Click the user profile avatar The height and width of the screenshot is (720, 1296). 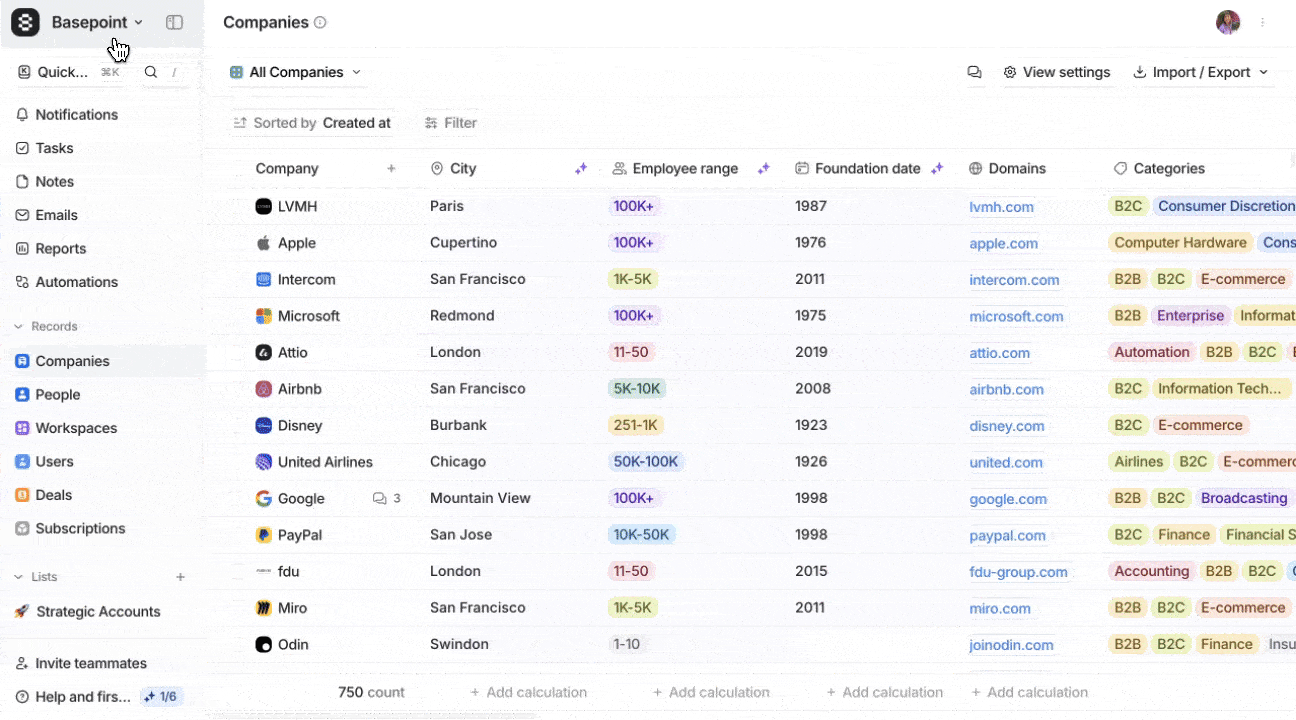click(1228, 22)
